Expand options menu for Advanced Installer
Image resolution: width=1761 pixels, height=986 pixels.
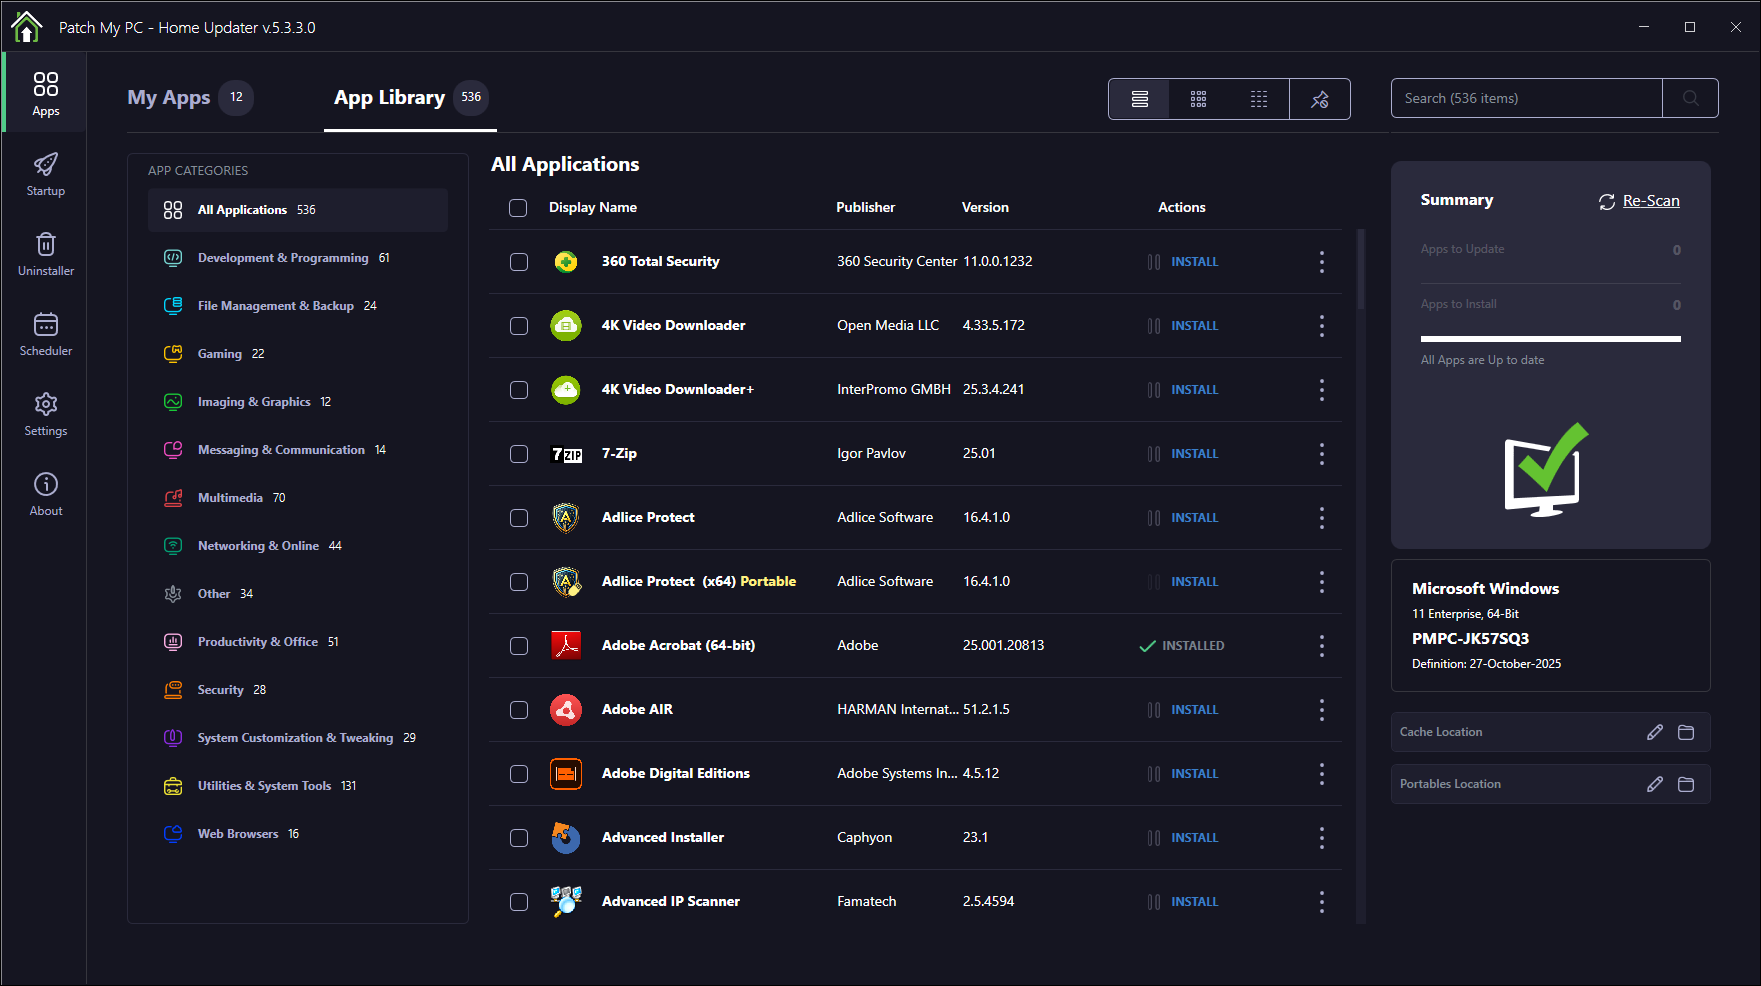1321,838
